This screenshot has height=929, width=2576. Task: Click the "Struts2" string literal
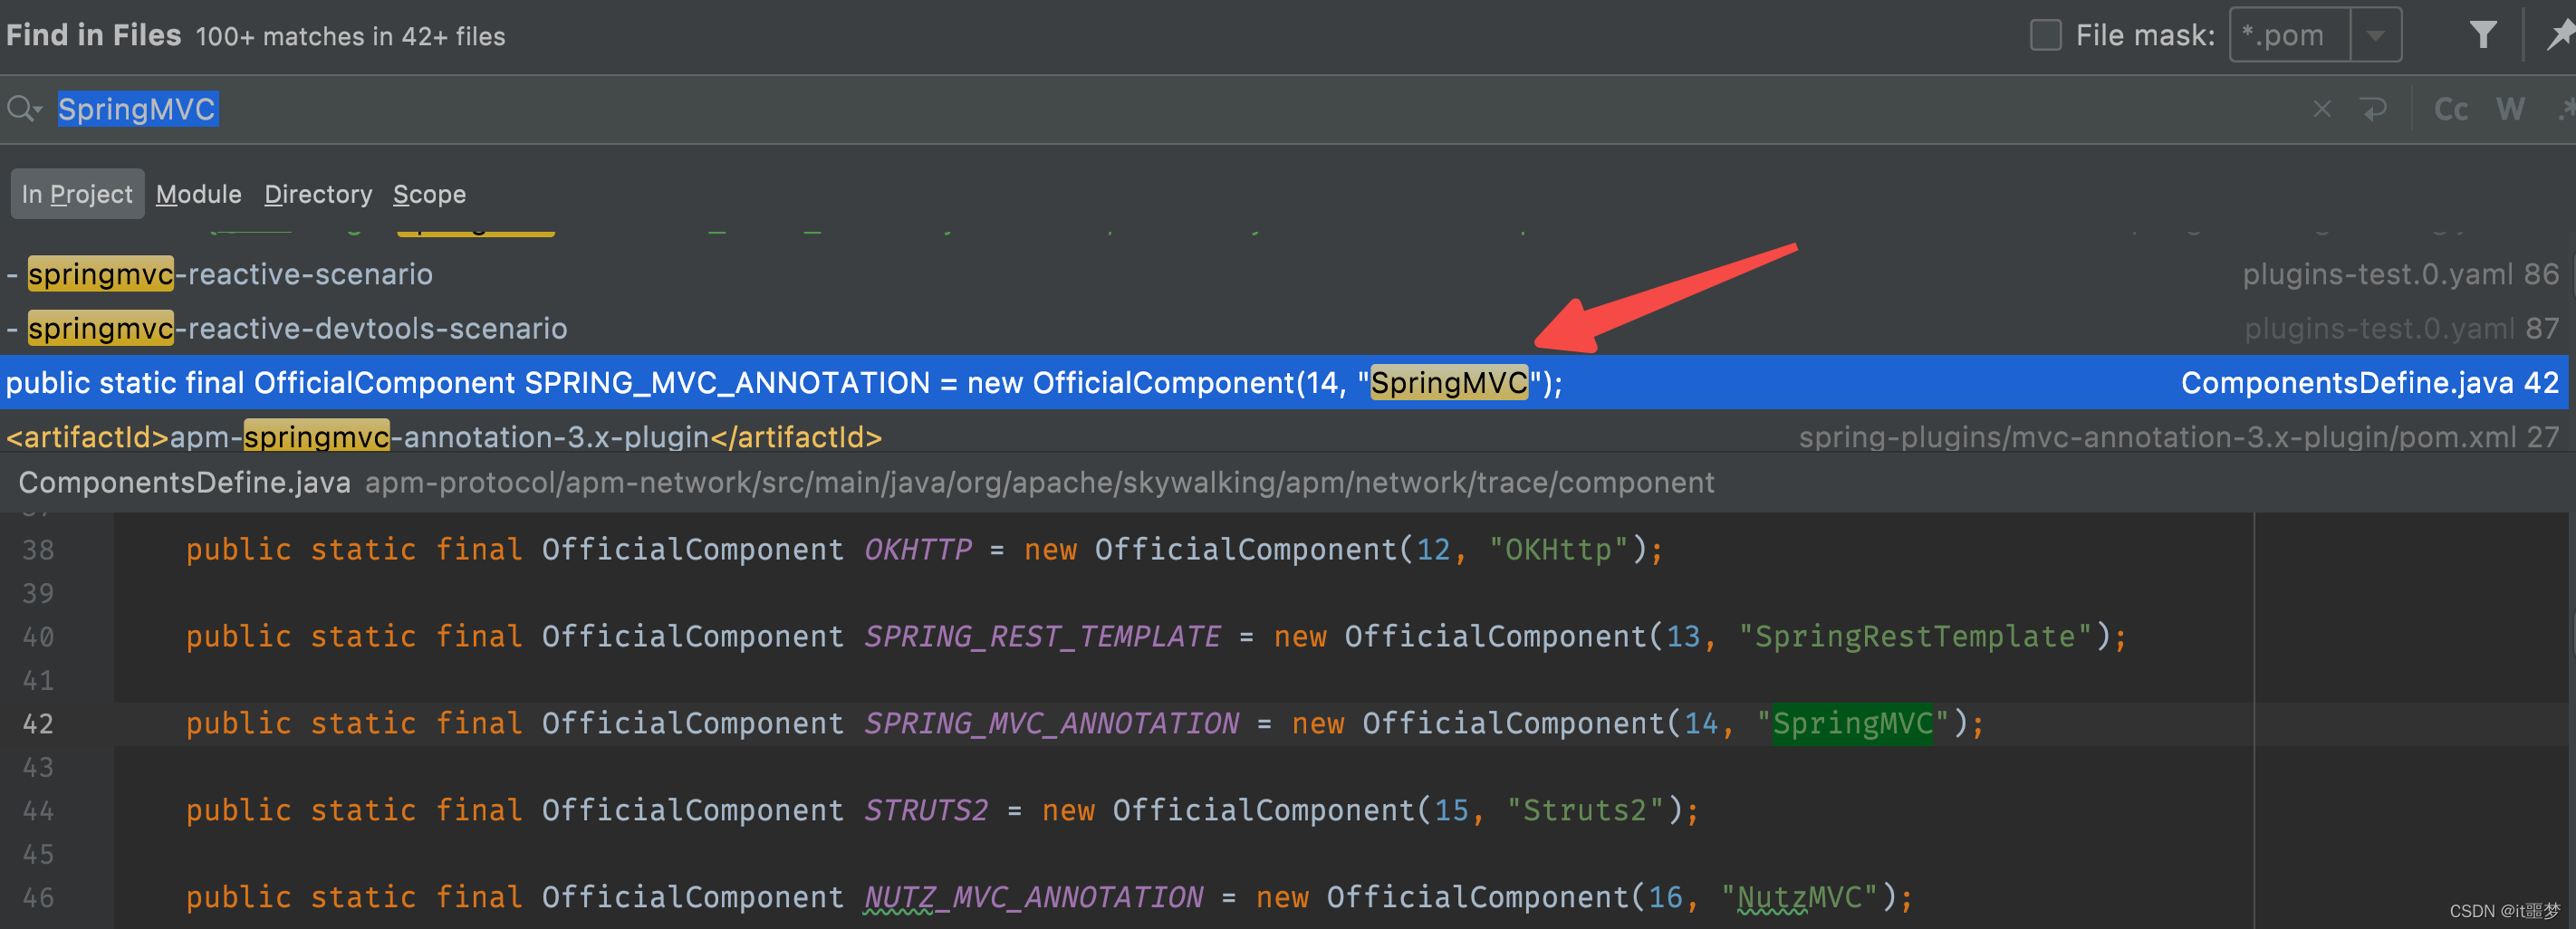[x=1585, y=811]
